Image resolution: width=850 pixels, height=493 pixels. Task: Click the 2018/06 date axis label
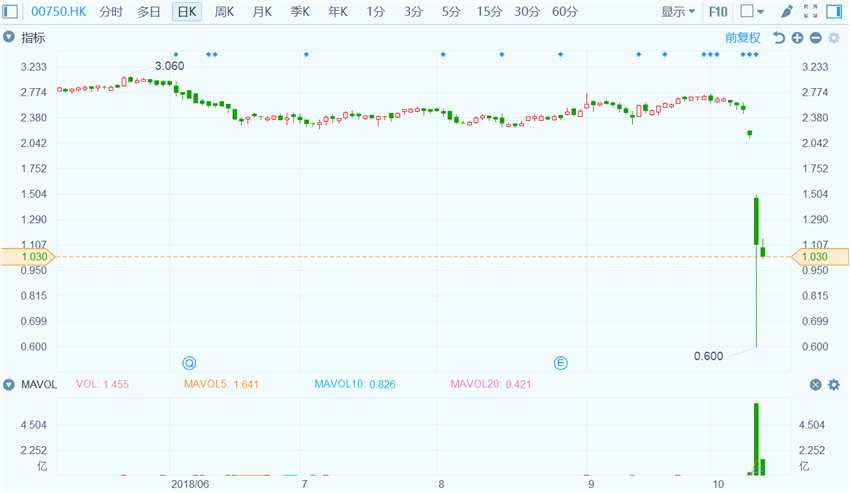190,484
